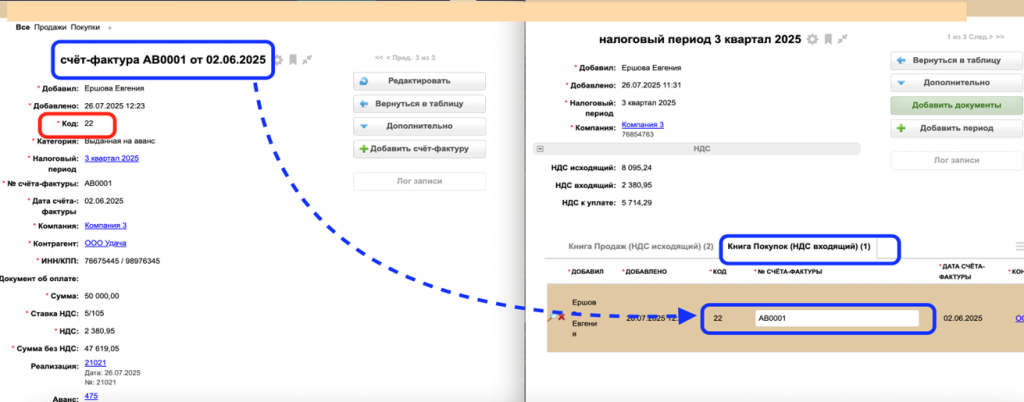This screenshot has width=1024, height=402.
Task: Click the АВ0001 invoice number field
Action: coord(836,317)
